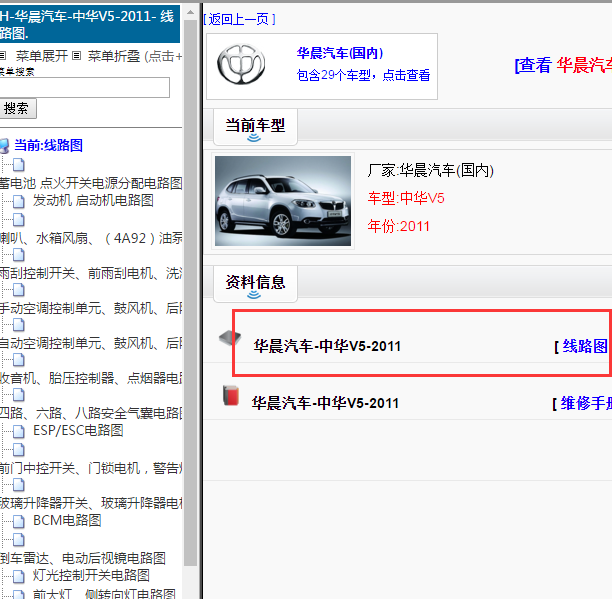Open 收音机、胎压控制器、点烟器 item

pos(91,378)
